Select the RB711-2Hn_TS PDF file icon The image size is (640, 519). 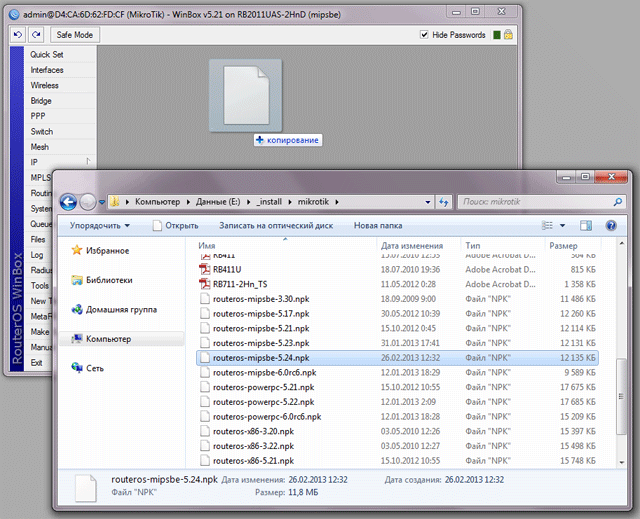pos(204,284)
